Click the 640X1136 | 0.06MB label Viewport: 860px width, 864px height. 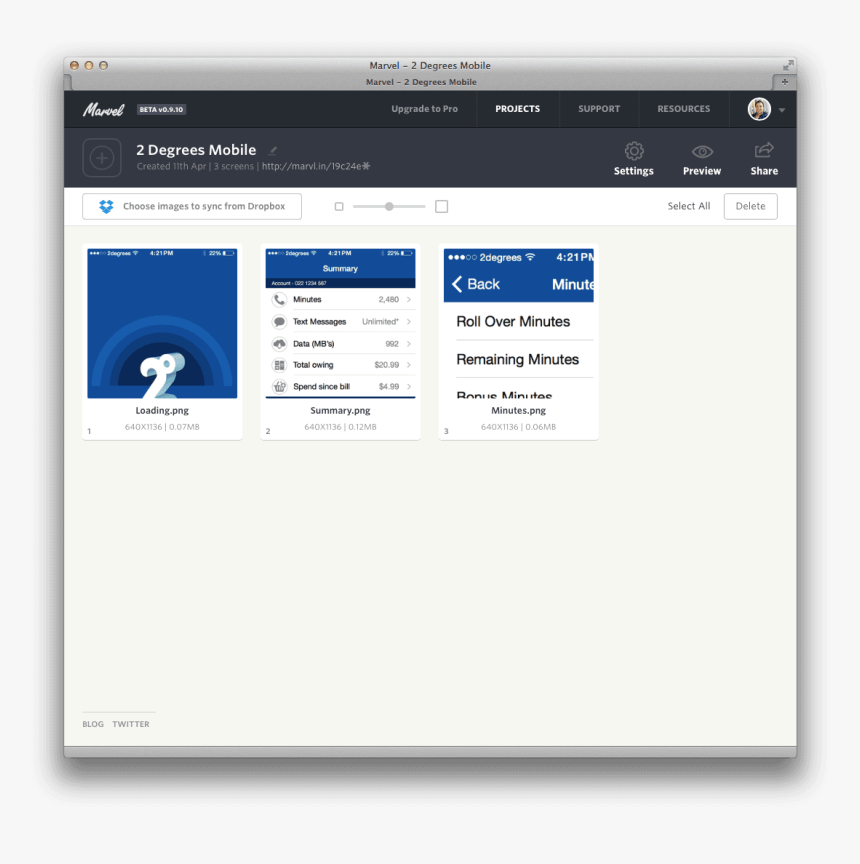click(x=518, y=427)
